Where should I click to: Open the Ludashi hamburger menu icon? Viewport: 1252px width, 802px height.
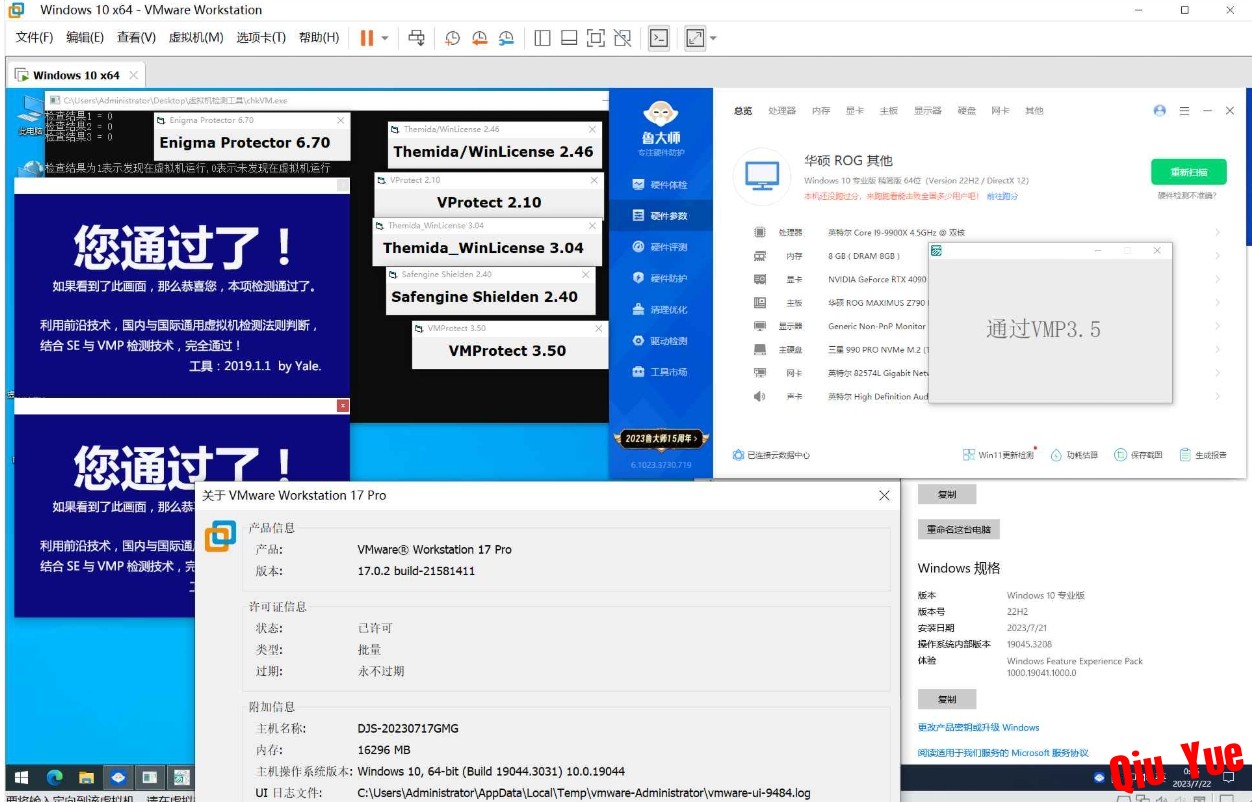1185,111
